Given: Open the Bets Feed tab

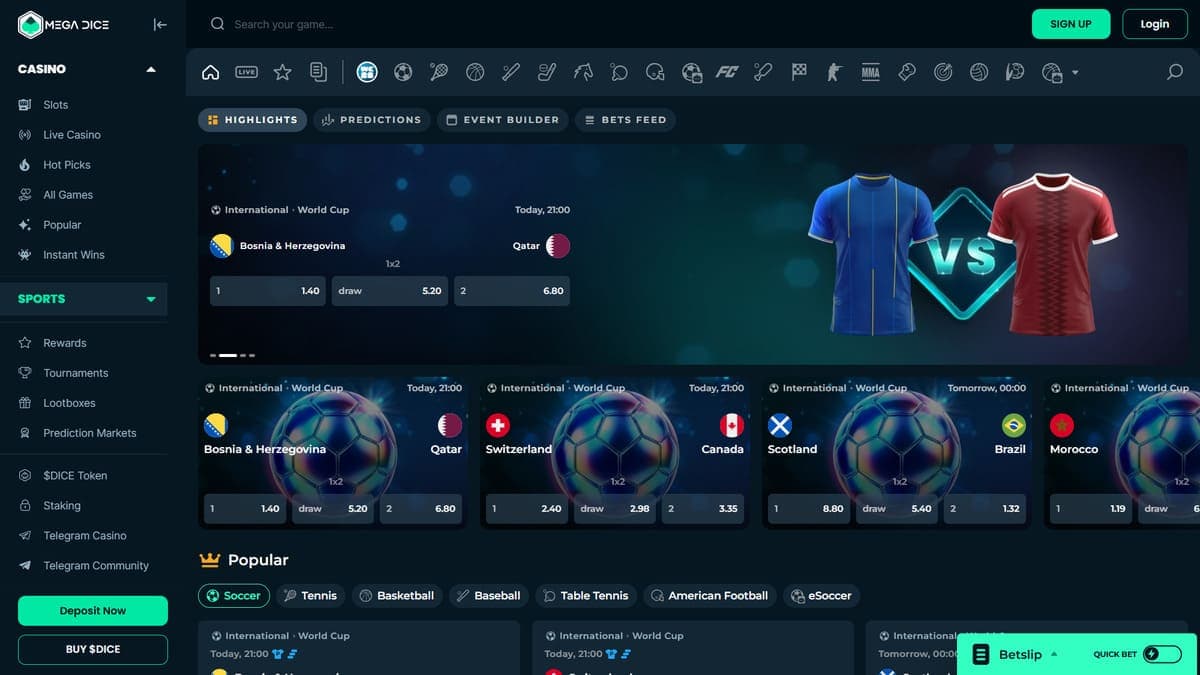Looking at the screenshot, I should pos(625,120).
